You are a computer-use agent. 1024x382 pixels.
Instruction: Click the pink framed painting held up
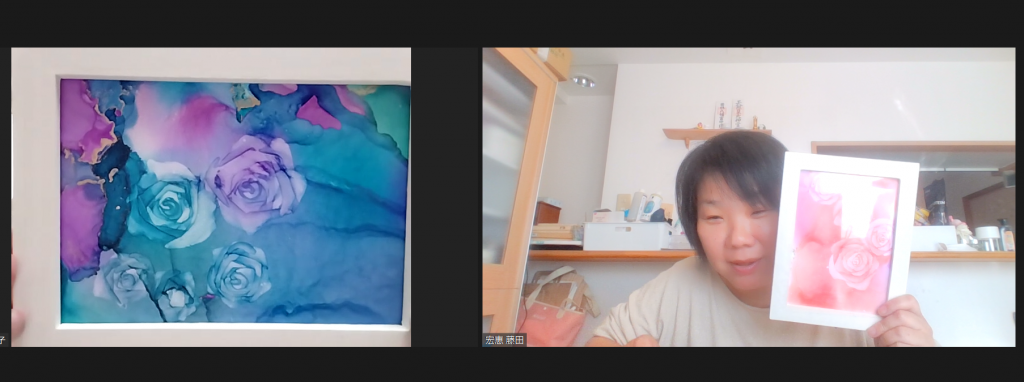point(844,241)
